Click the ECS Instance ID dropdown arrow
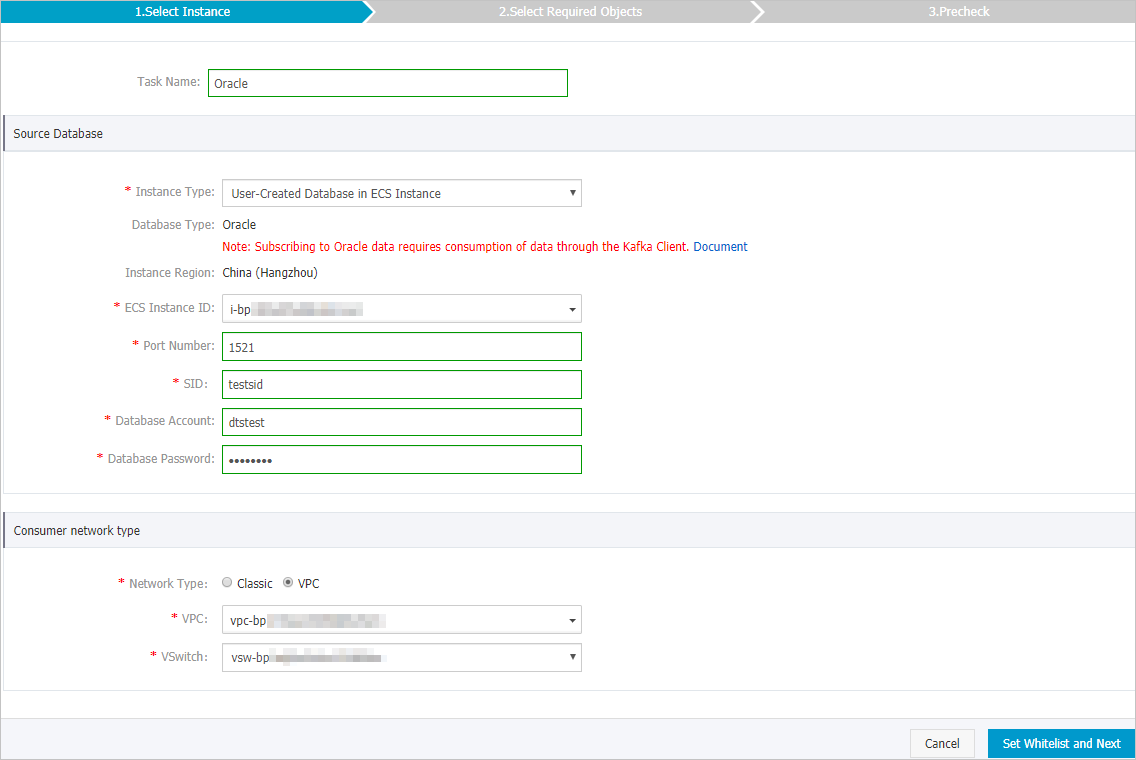 point(572,308)
